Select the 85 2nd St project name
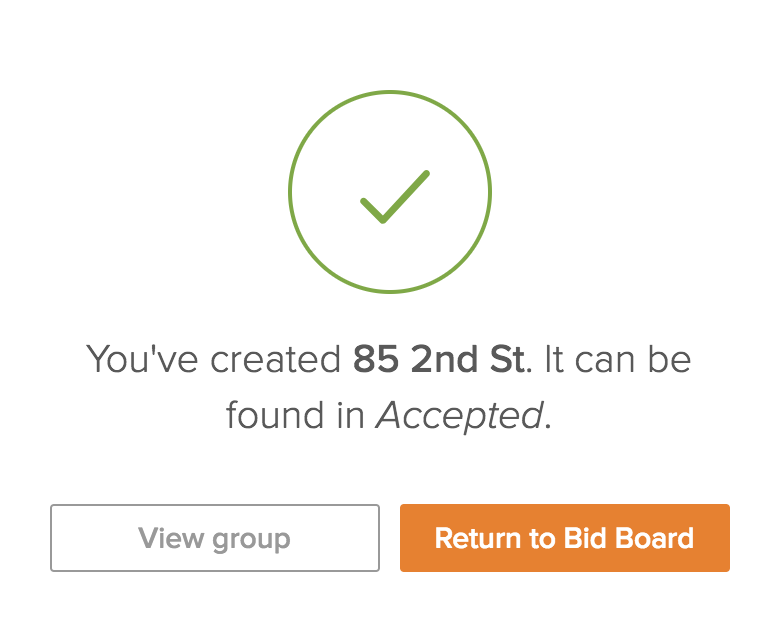Viewport: 784px width, 626px height. click(x=439, y=359)
